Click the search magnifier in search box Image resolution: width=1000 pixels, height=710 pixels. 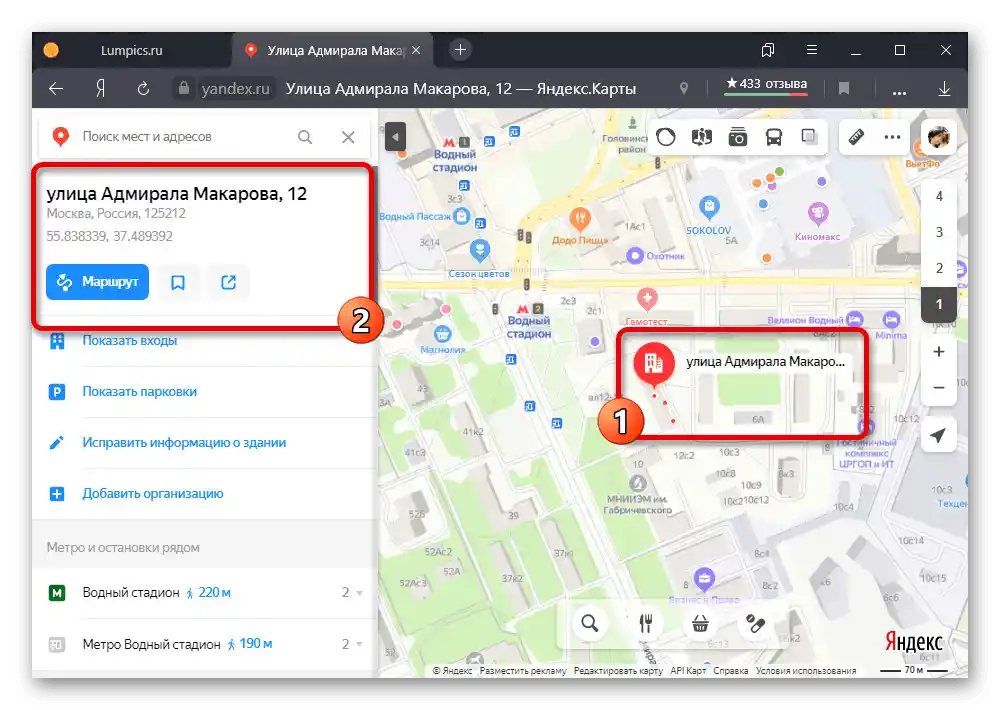coord(305,137)
